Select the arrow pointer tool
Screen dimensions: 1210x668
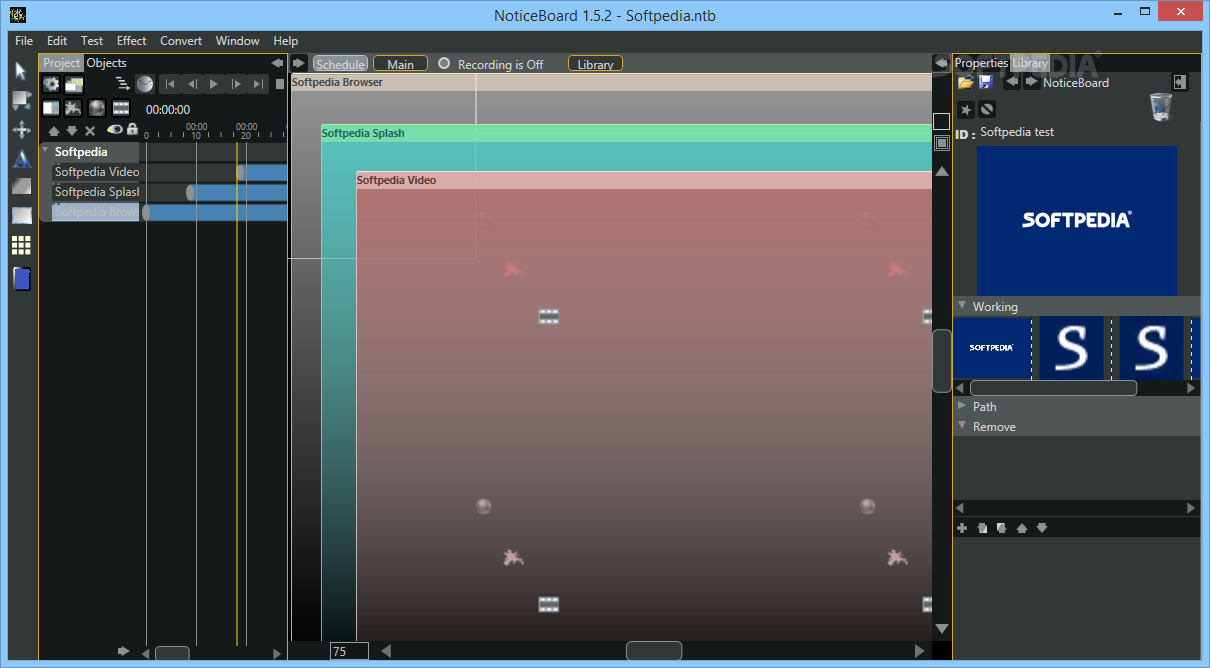pos(21,71)
